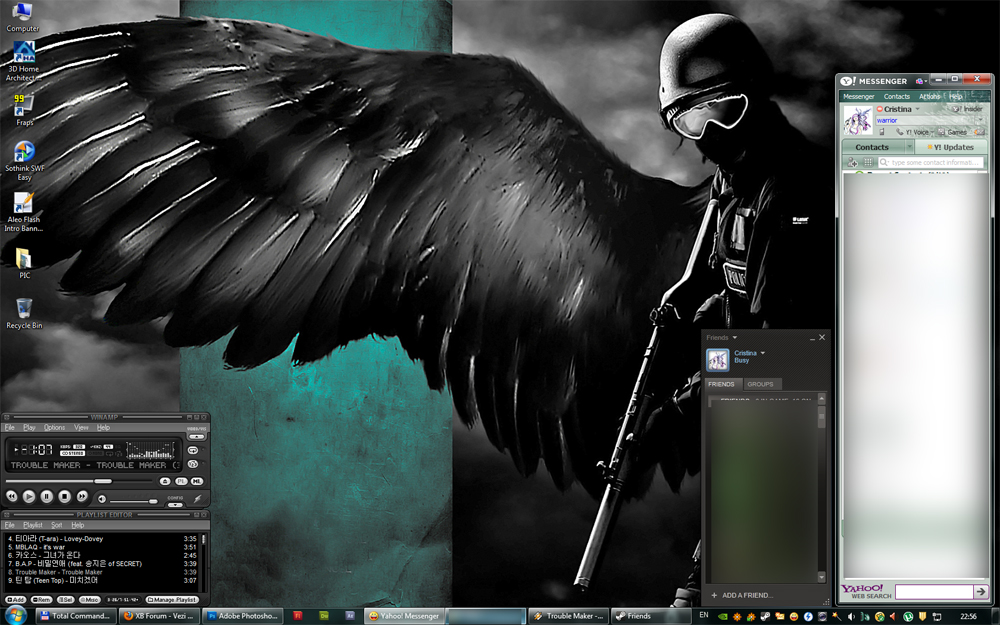
Task: Open the PIC folder on the desktop
Action: coord(24,263)
